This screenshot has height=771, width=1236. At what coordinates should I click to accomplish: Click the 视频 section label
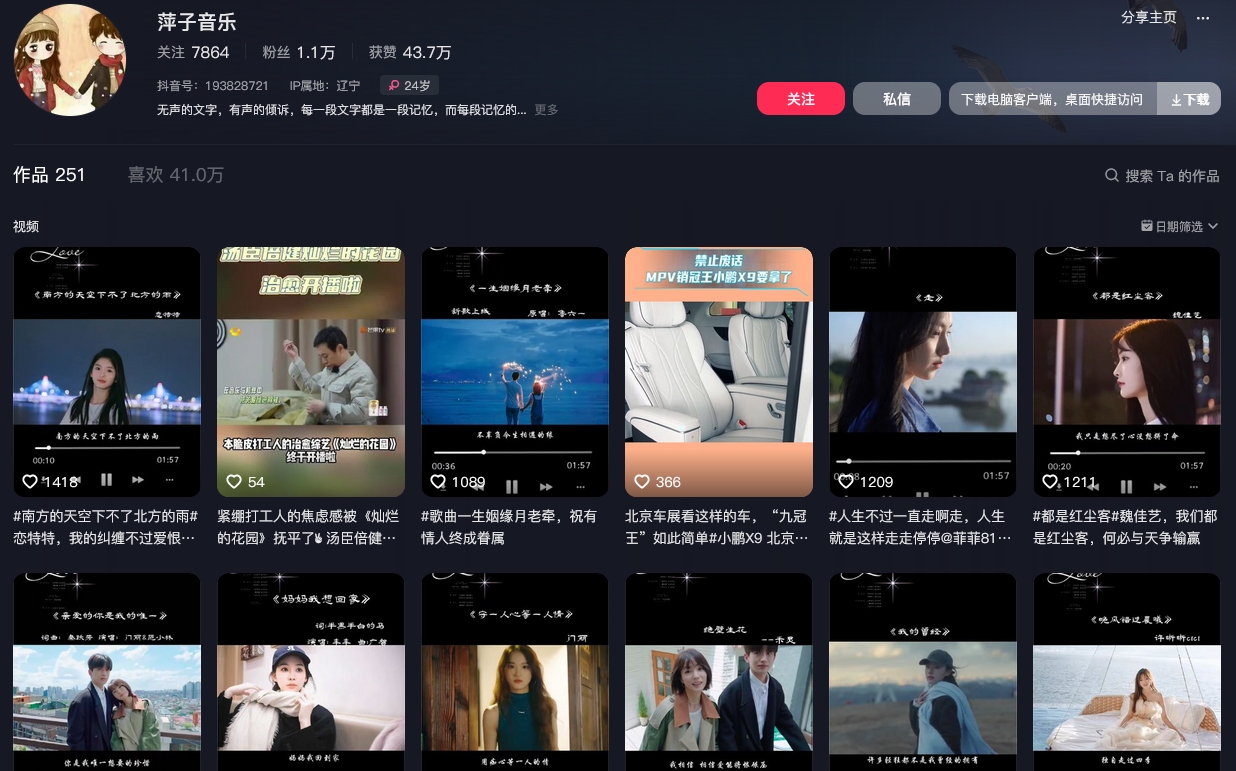pyautogui.click(x=26, y=227)
